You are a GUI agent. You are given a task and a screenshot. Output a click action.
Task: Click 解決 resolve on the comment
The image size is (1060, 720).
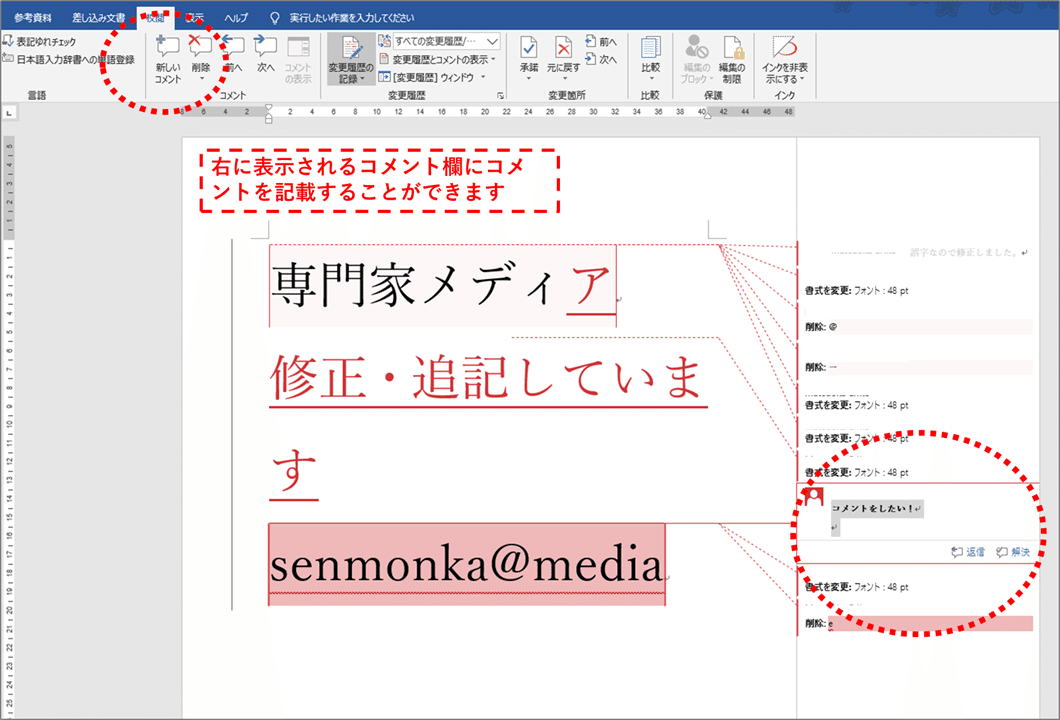click(x=1013, y=552)
